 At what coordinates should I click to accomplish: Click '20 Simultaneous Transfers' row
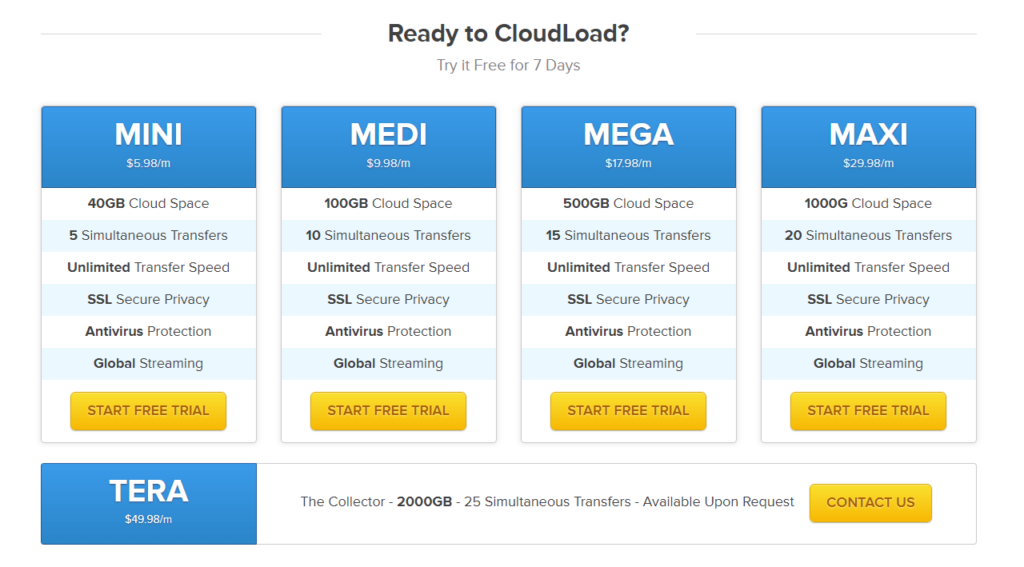(x=868, y=236)
